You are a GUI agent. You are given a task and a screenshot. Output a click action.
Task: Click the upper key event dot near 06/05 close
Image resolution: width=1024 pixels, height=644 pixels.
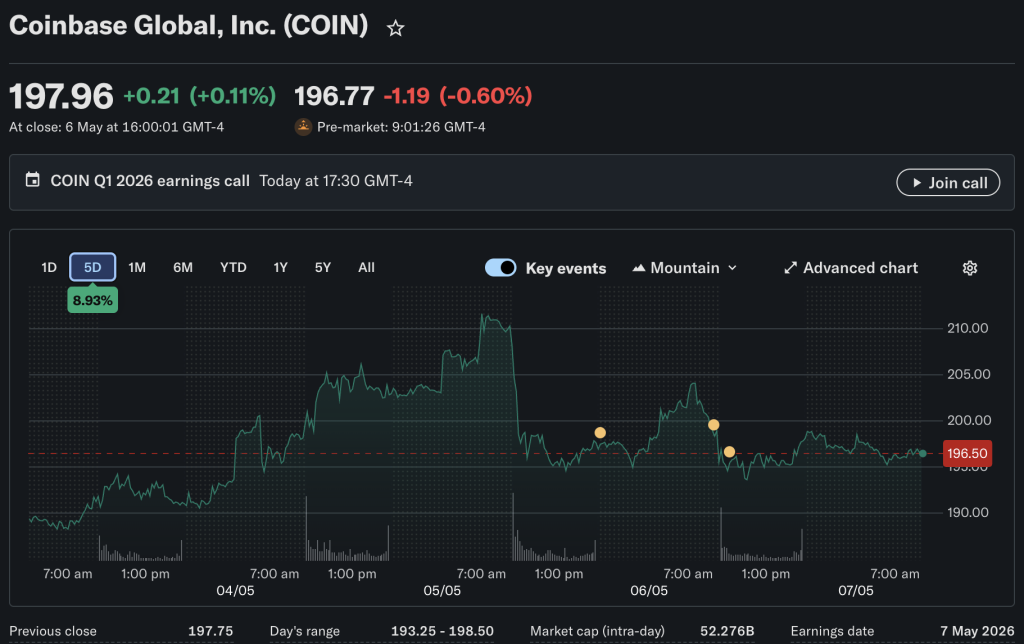714,425
